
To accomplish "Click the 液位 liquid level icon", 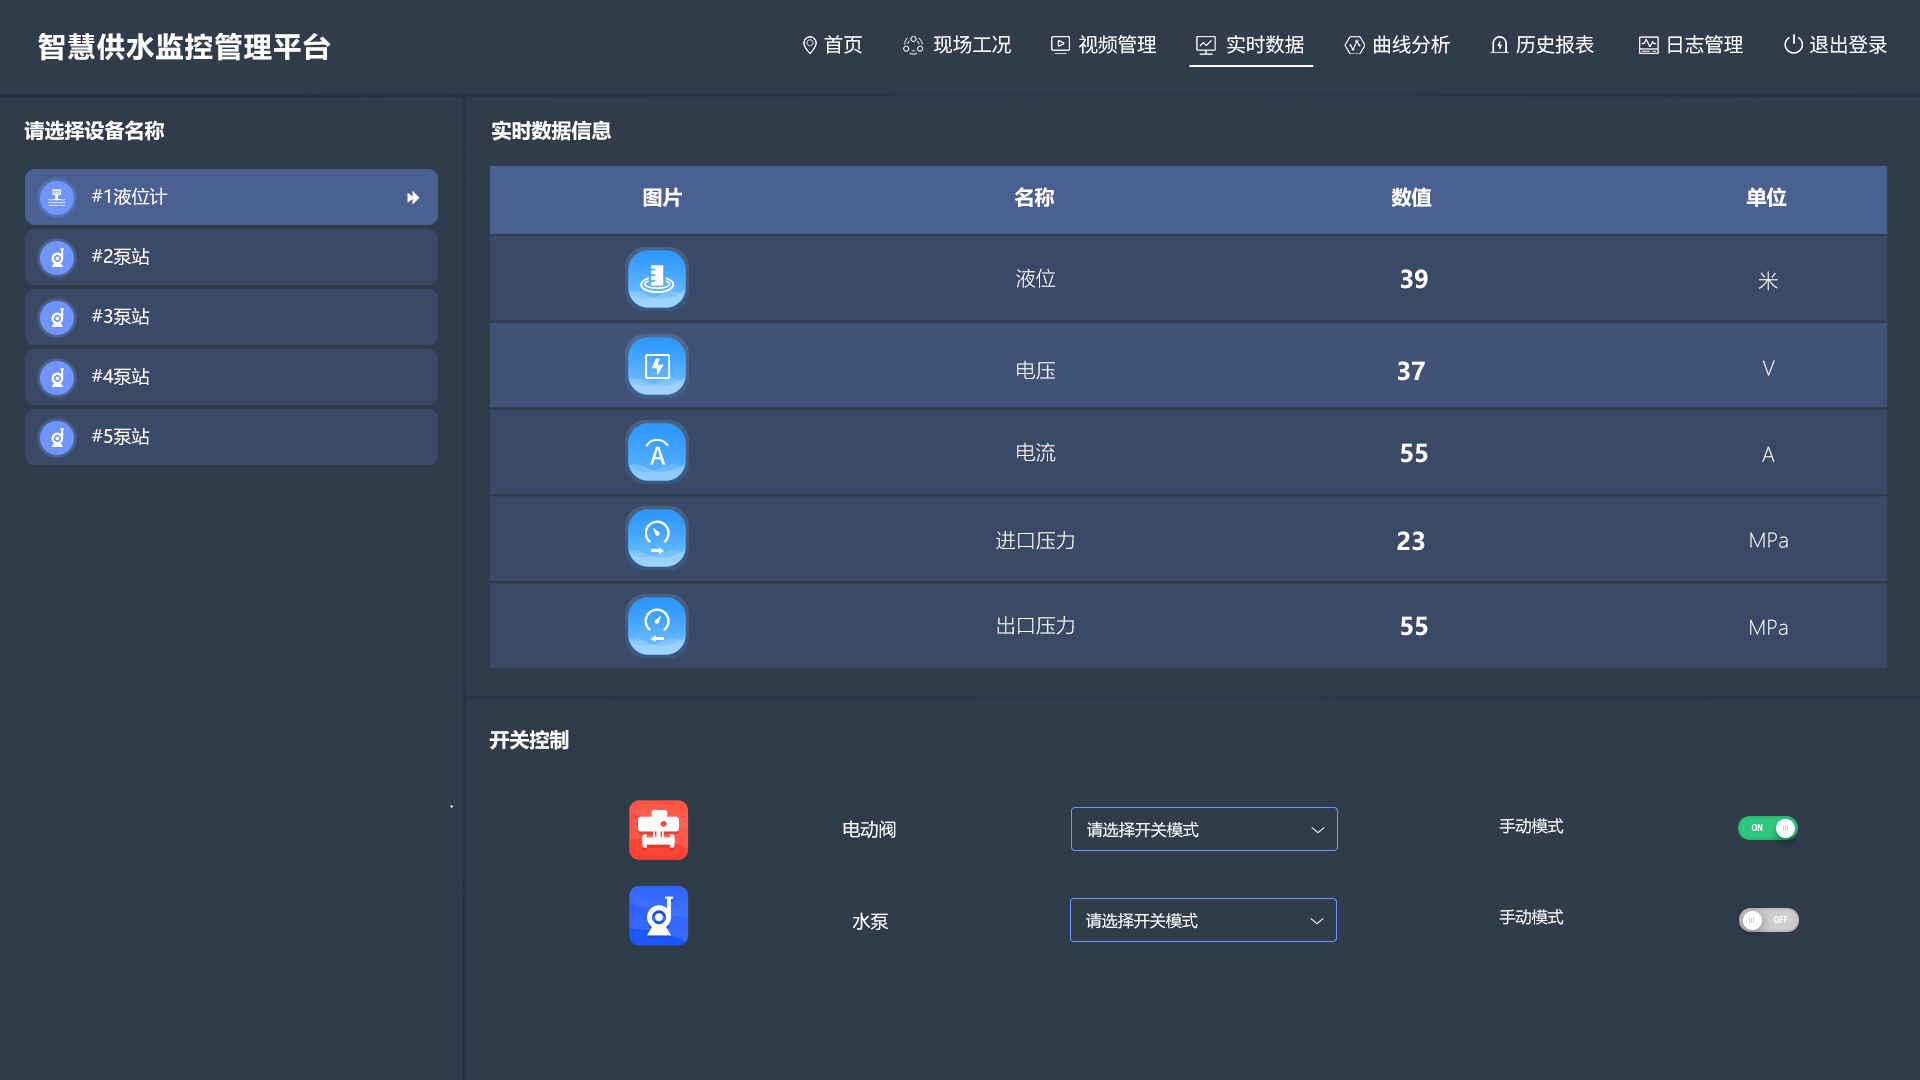I will 657,278.
